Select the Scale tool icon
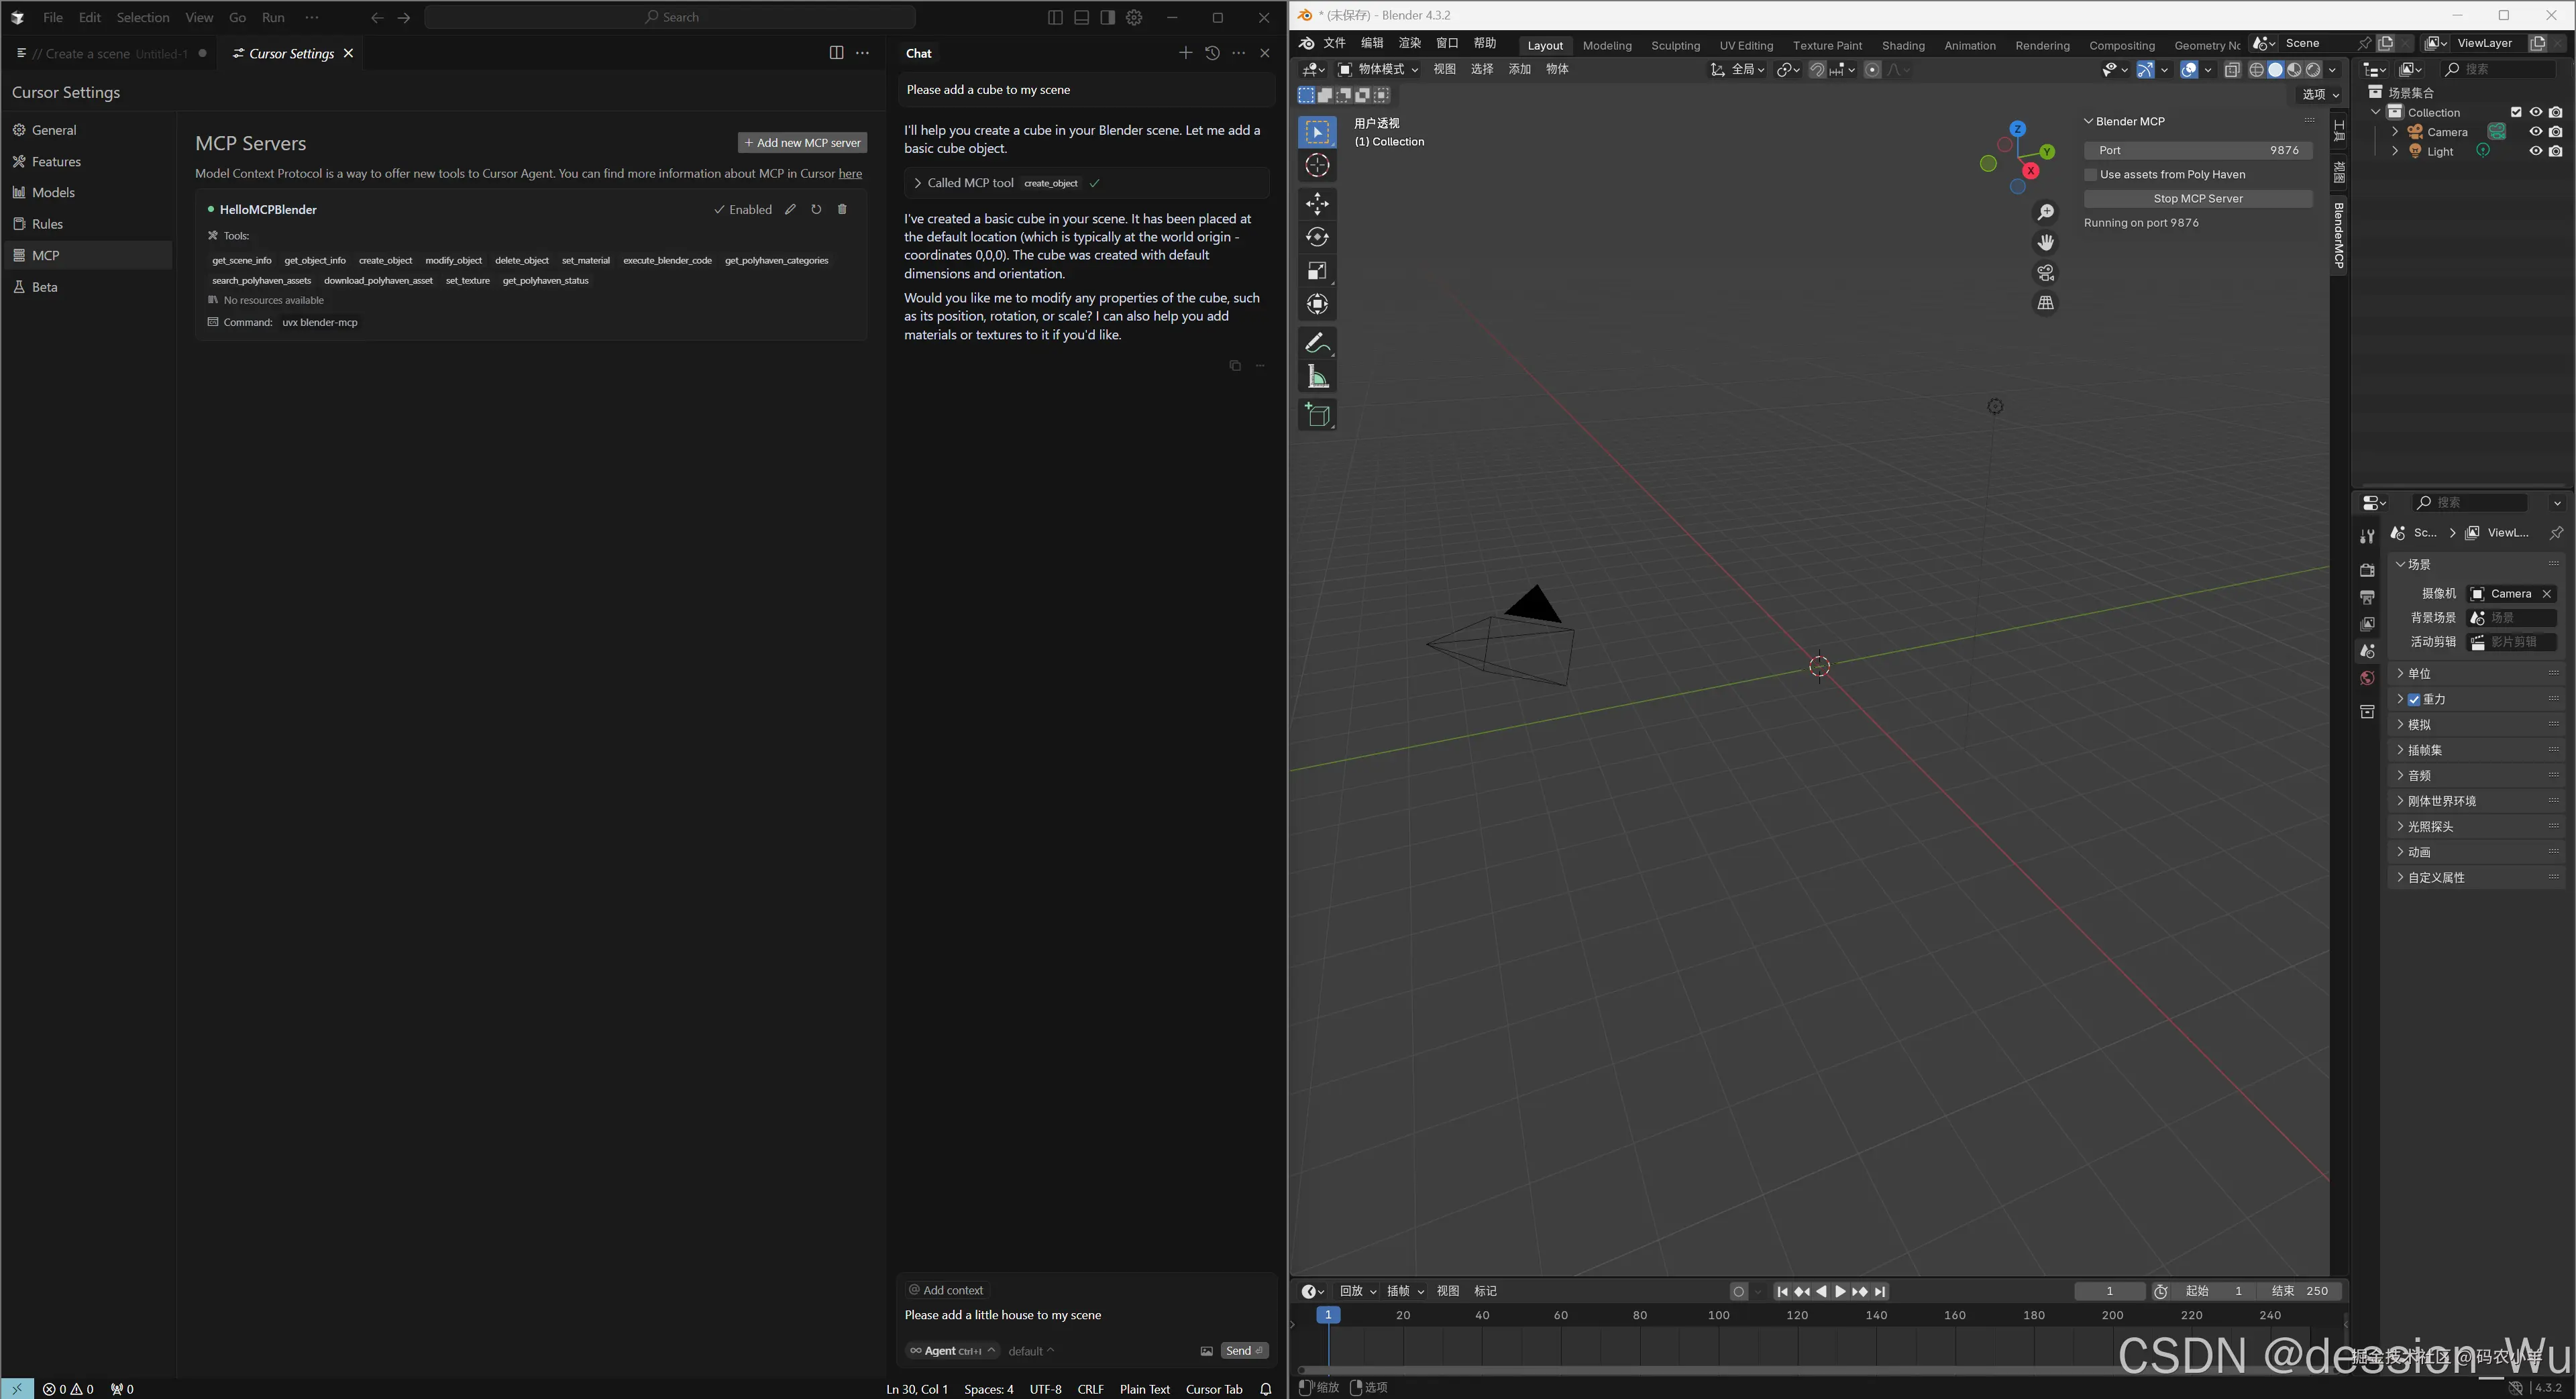The width and height of the screenshot is (2576, 1399). pos(1317,271)
